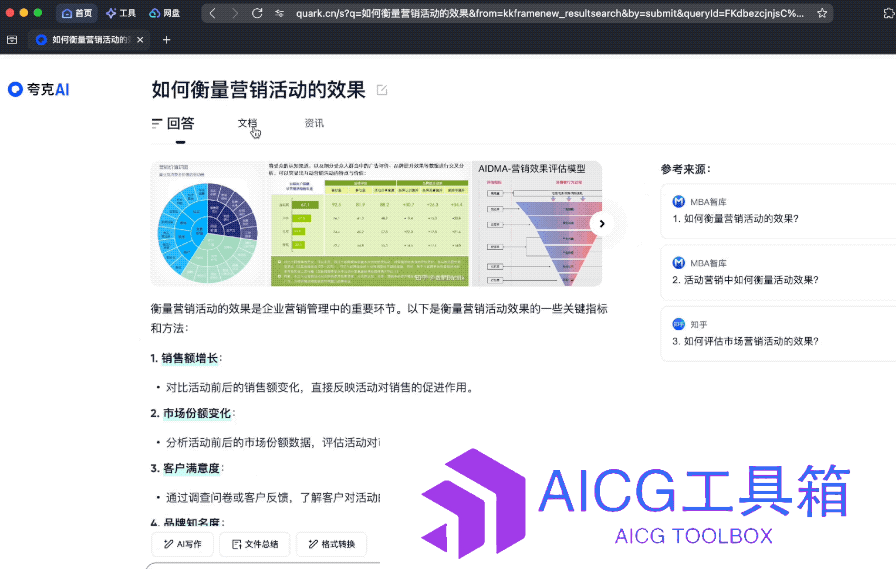
Task: Click the 格式转换 button
Action: 331,544
